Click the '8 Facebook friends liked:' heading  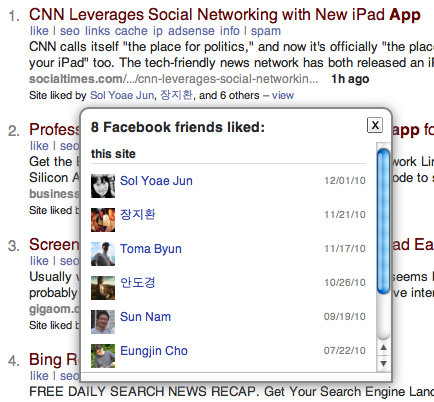point(178,127)
